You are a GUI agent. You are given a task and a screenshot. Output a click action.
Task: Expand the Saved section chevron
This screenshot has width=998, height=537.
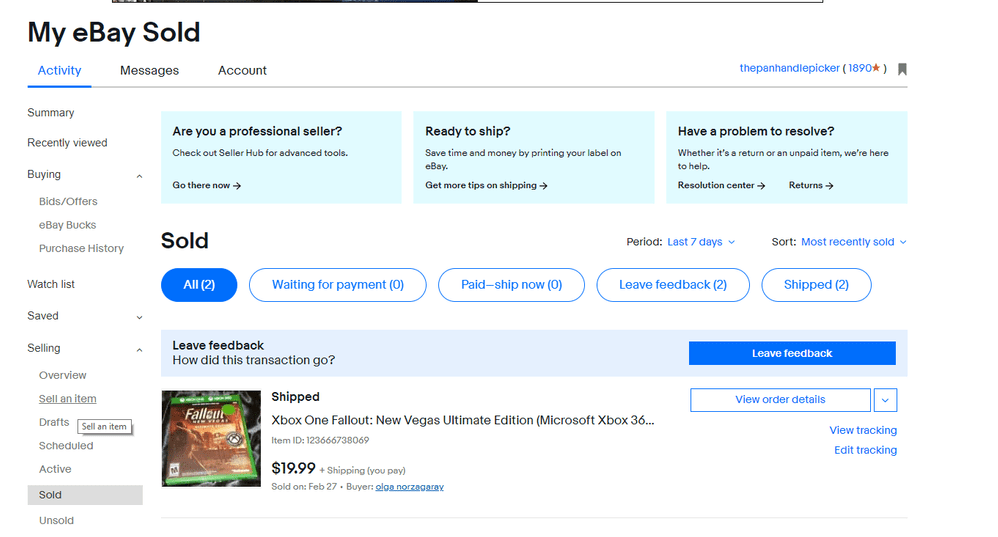pyautogui.click(x=139, y=317)
